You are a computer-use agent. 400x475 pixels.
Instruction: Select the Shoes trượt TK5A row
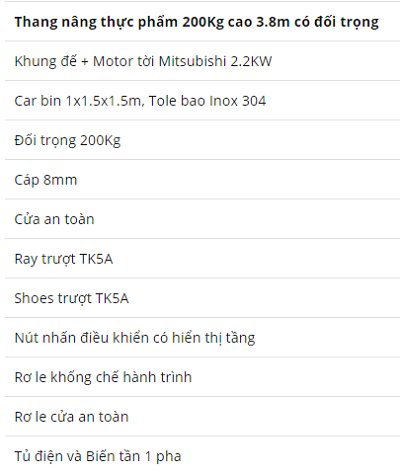click(x=202, y=298)
